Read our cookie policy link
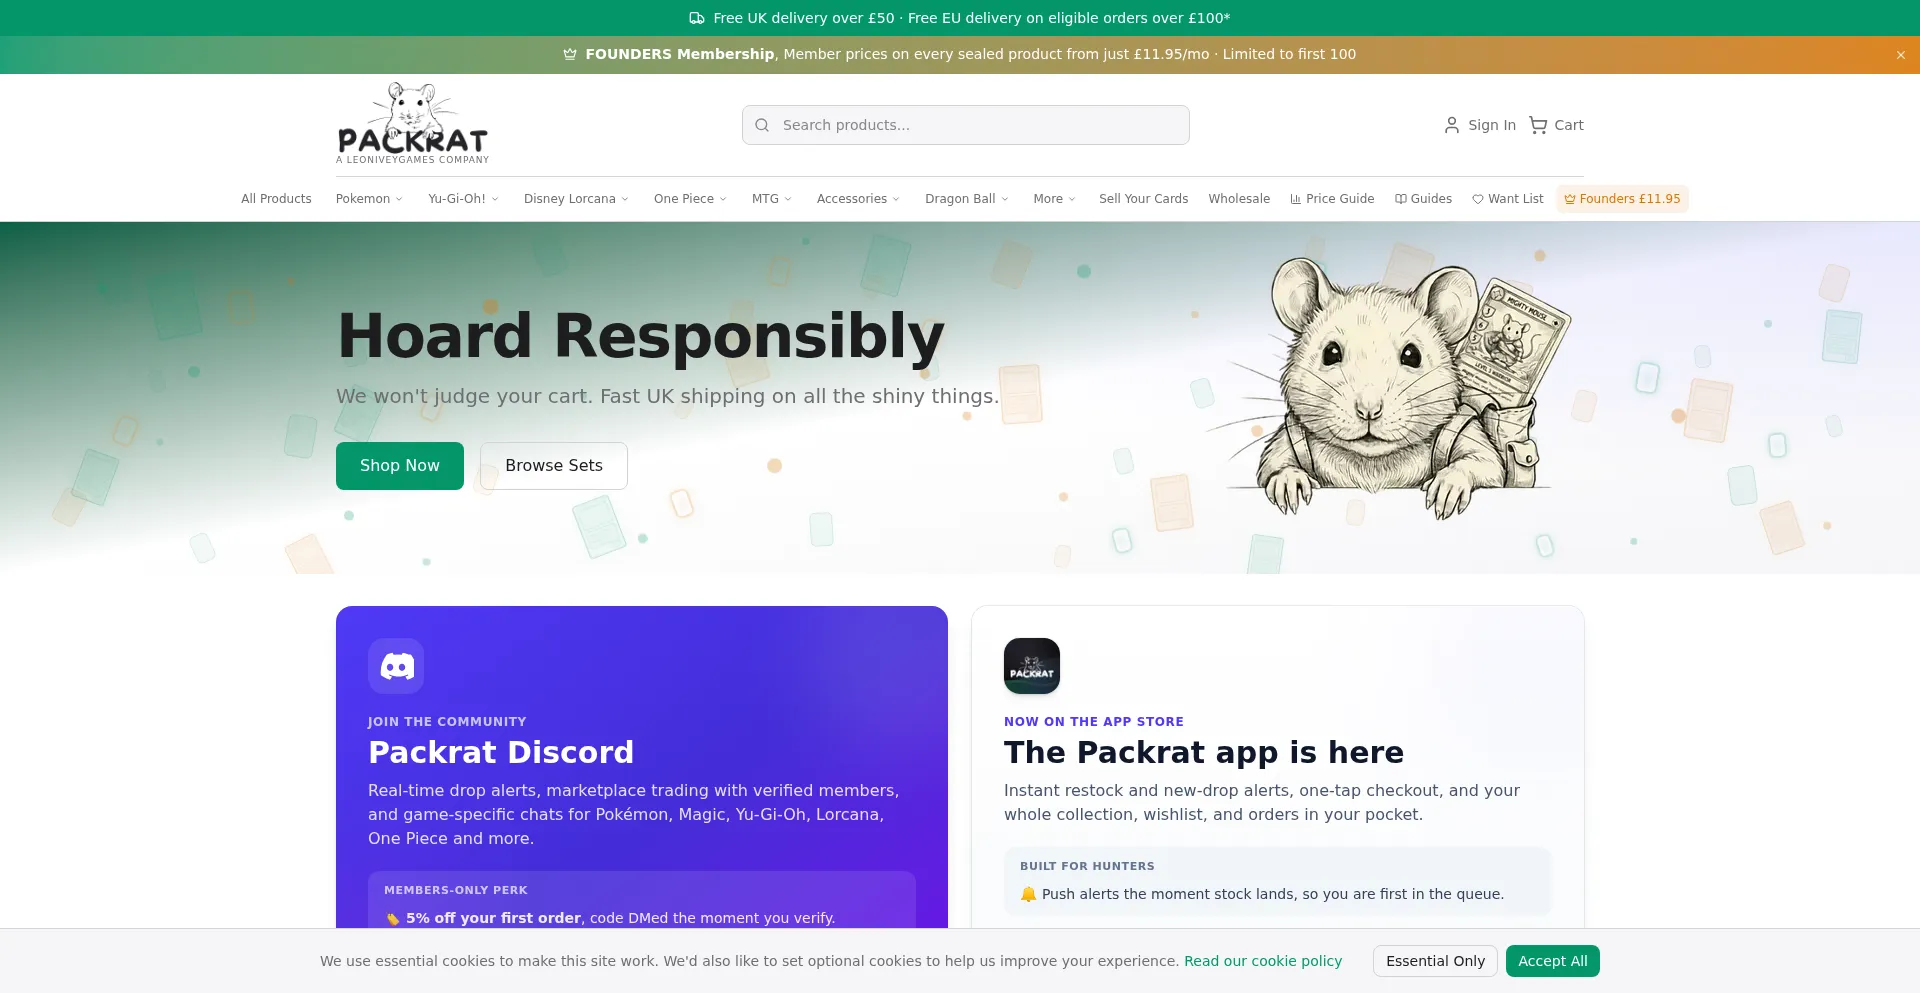Screen dimensions: 1920x993 1263,961
